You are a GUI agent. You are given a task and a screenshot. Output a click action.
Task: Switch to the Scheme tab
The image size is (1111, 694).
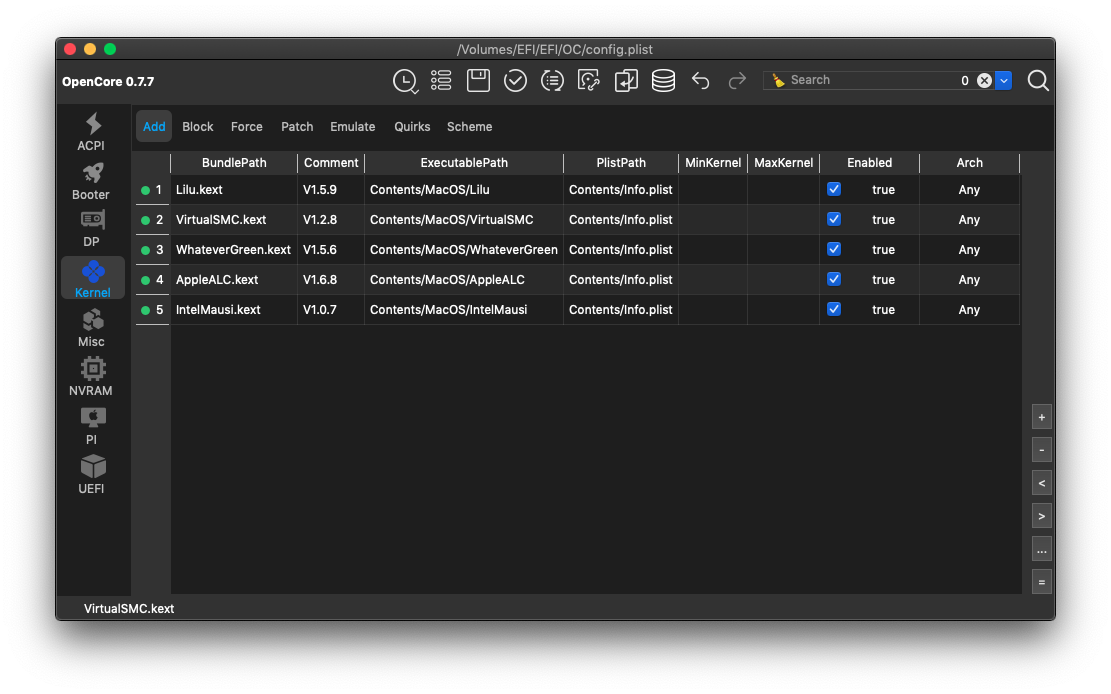pos(470,127)
